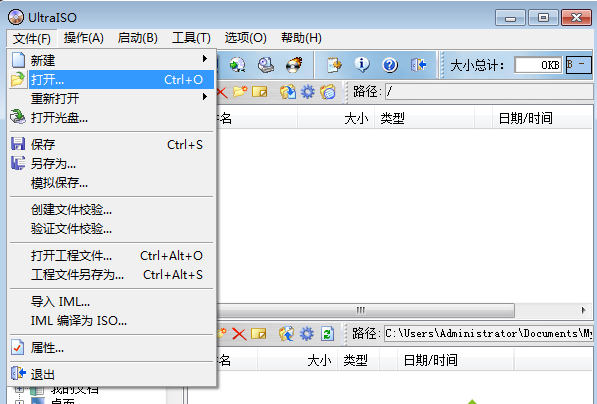Viewport: 597px width, 404px height.
Task: Click the red X delete icon in local pane
Action: point(239,334)
